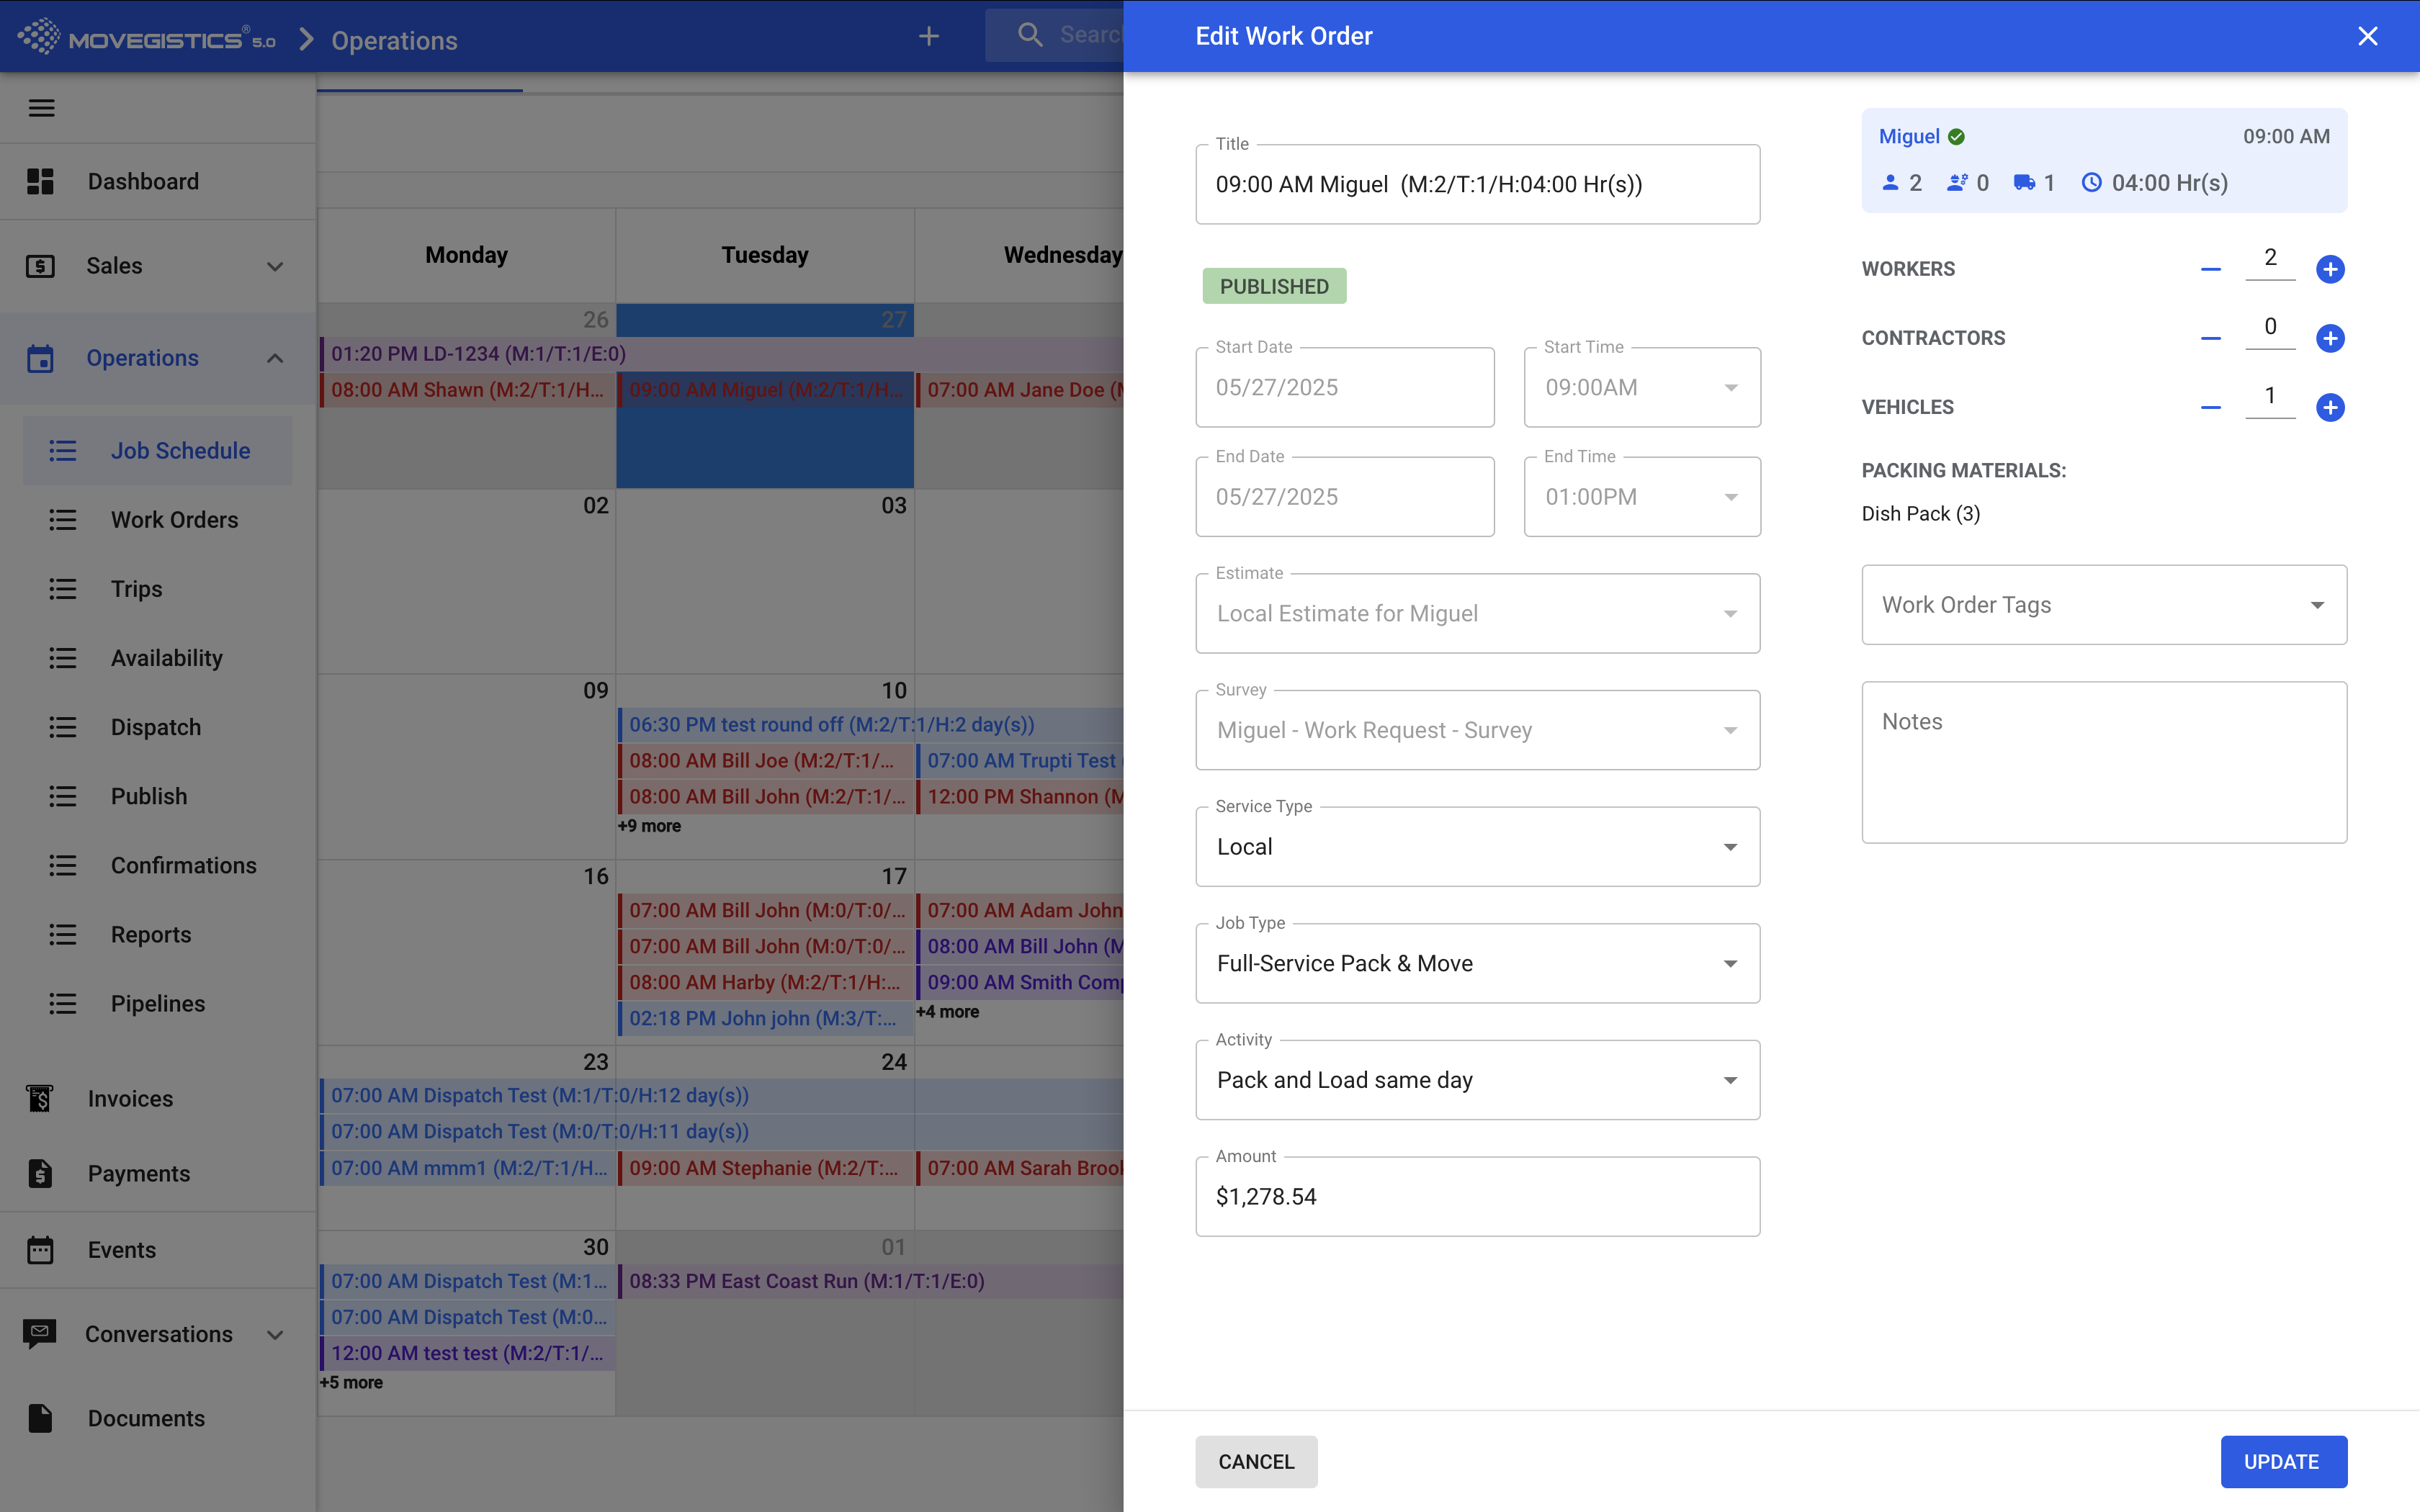Open the Work Order Tags dropdown
This screenshot has height=1512, width=2420.
tap(2104, 605)
